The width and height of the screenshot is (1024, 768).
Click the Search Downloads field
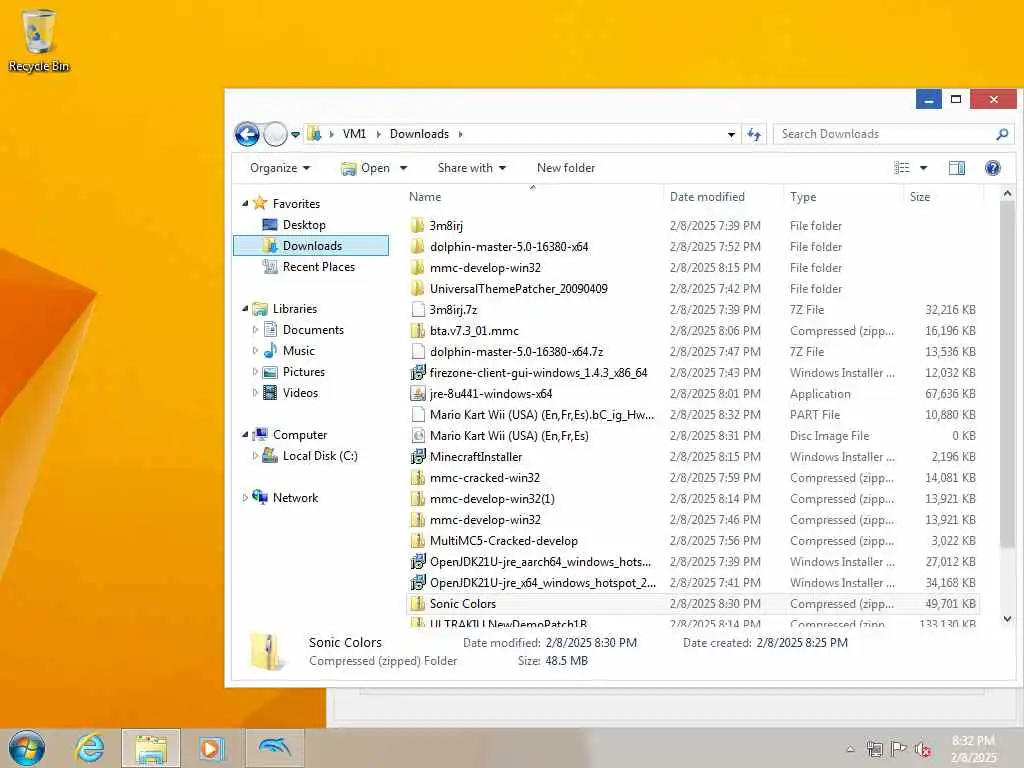pyautogui.click(x=886, y=134)
